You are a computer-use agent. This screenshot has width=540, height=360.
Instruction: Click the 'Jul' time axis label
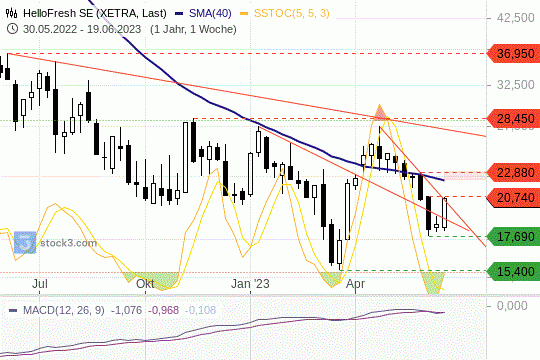point(40,284)
